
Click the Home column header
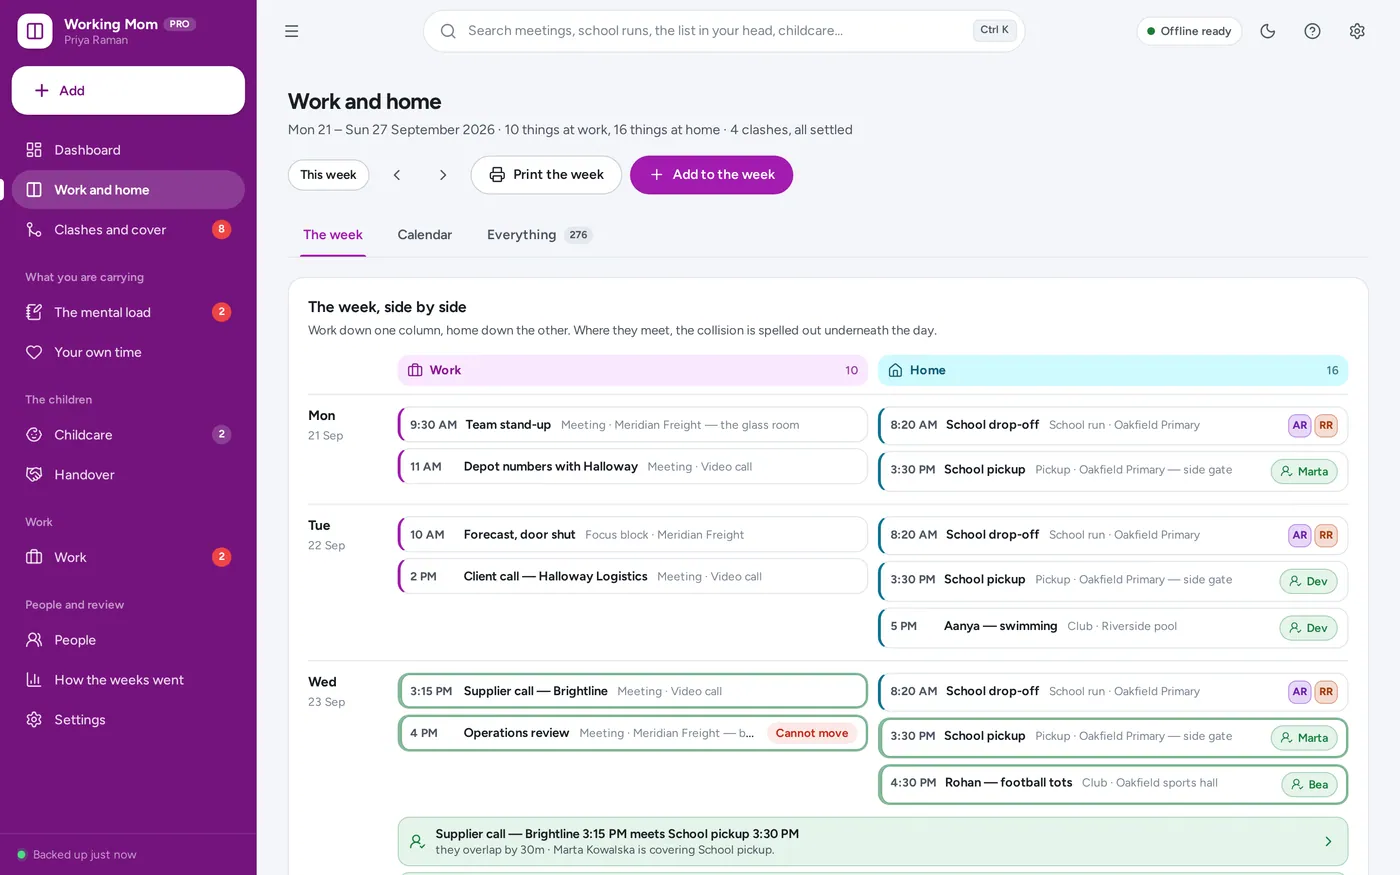pos(1113,370)
